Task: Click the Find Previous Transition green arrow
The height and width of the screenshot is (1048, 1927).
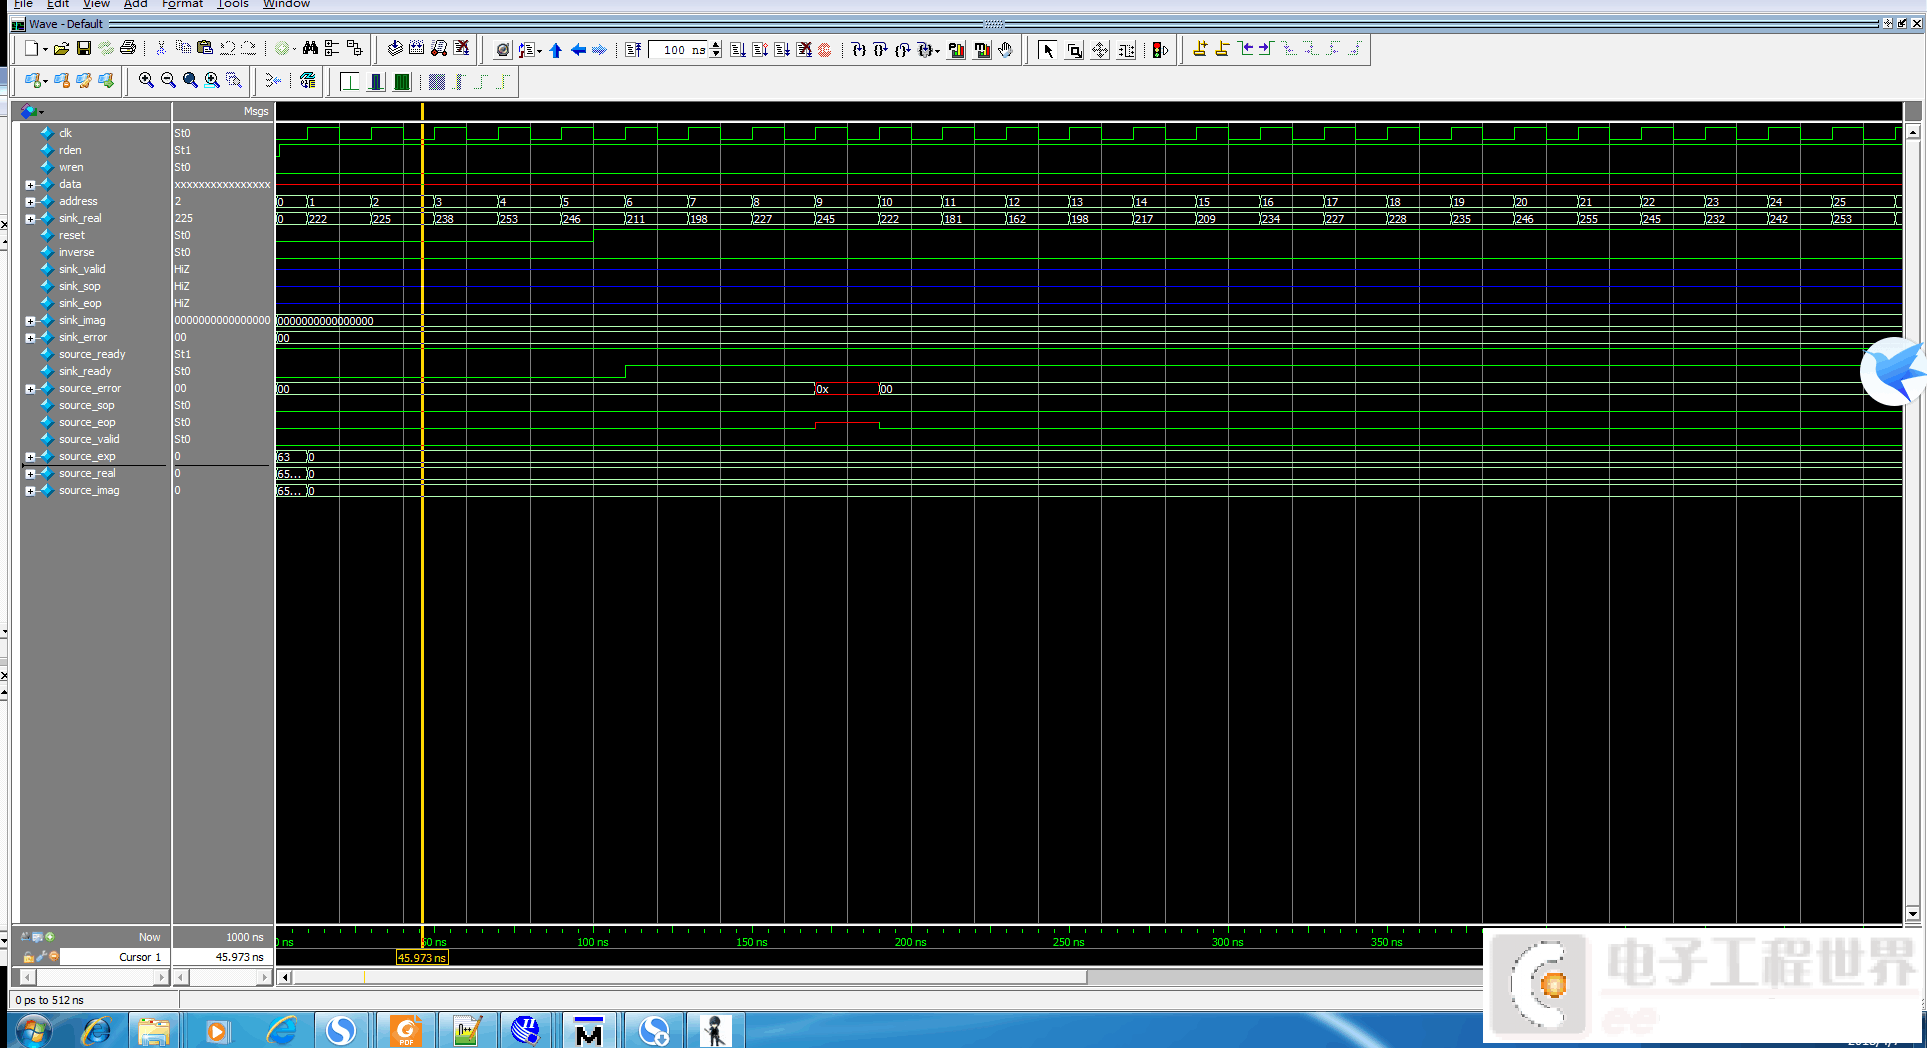Action: click(1245, 48)
